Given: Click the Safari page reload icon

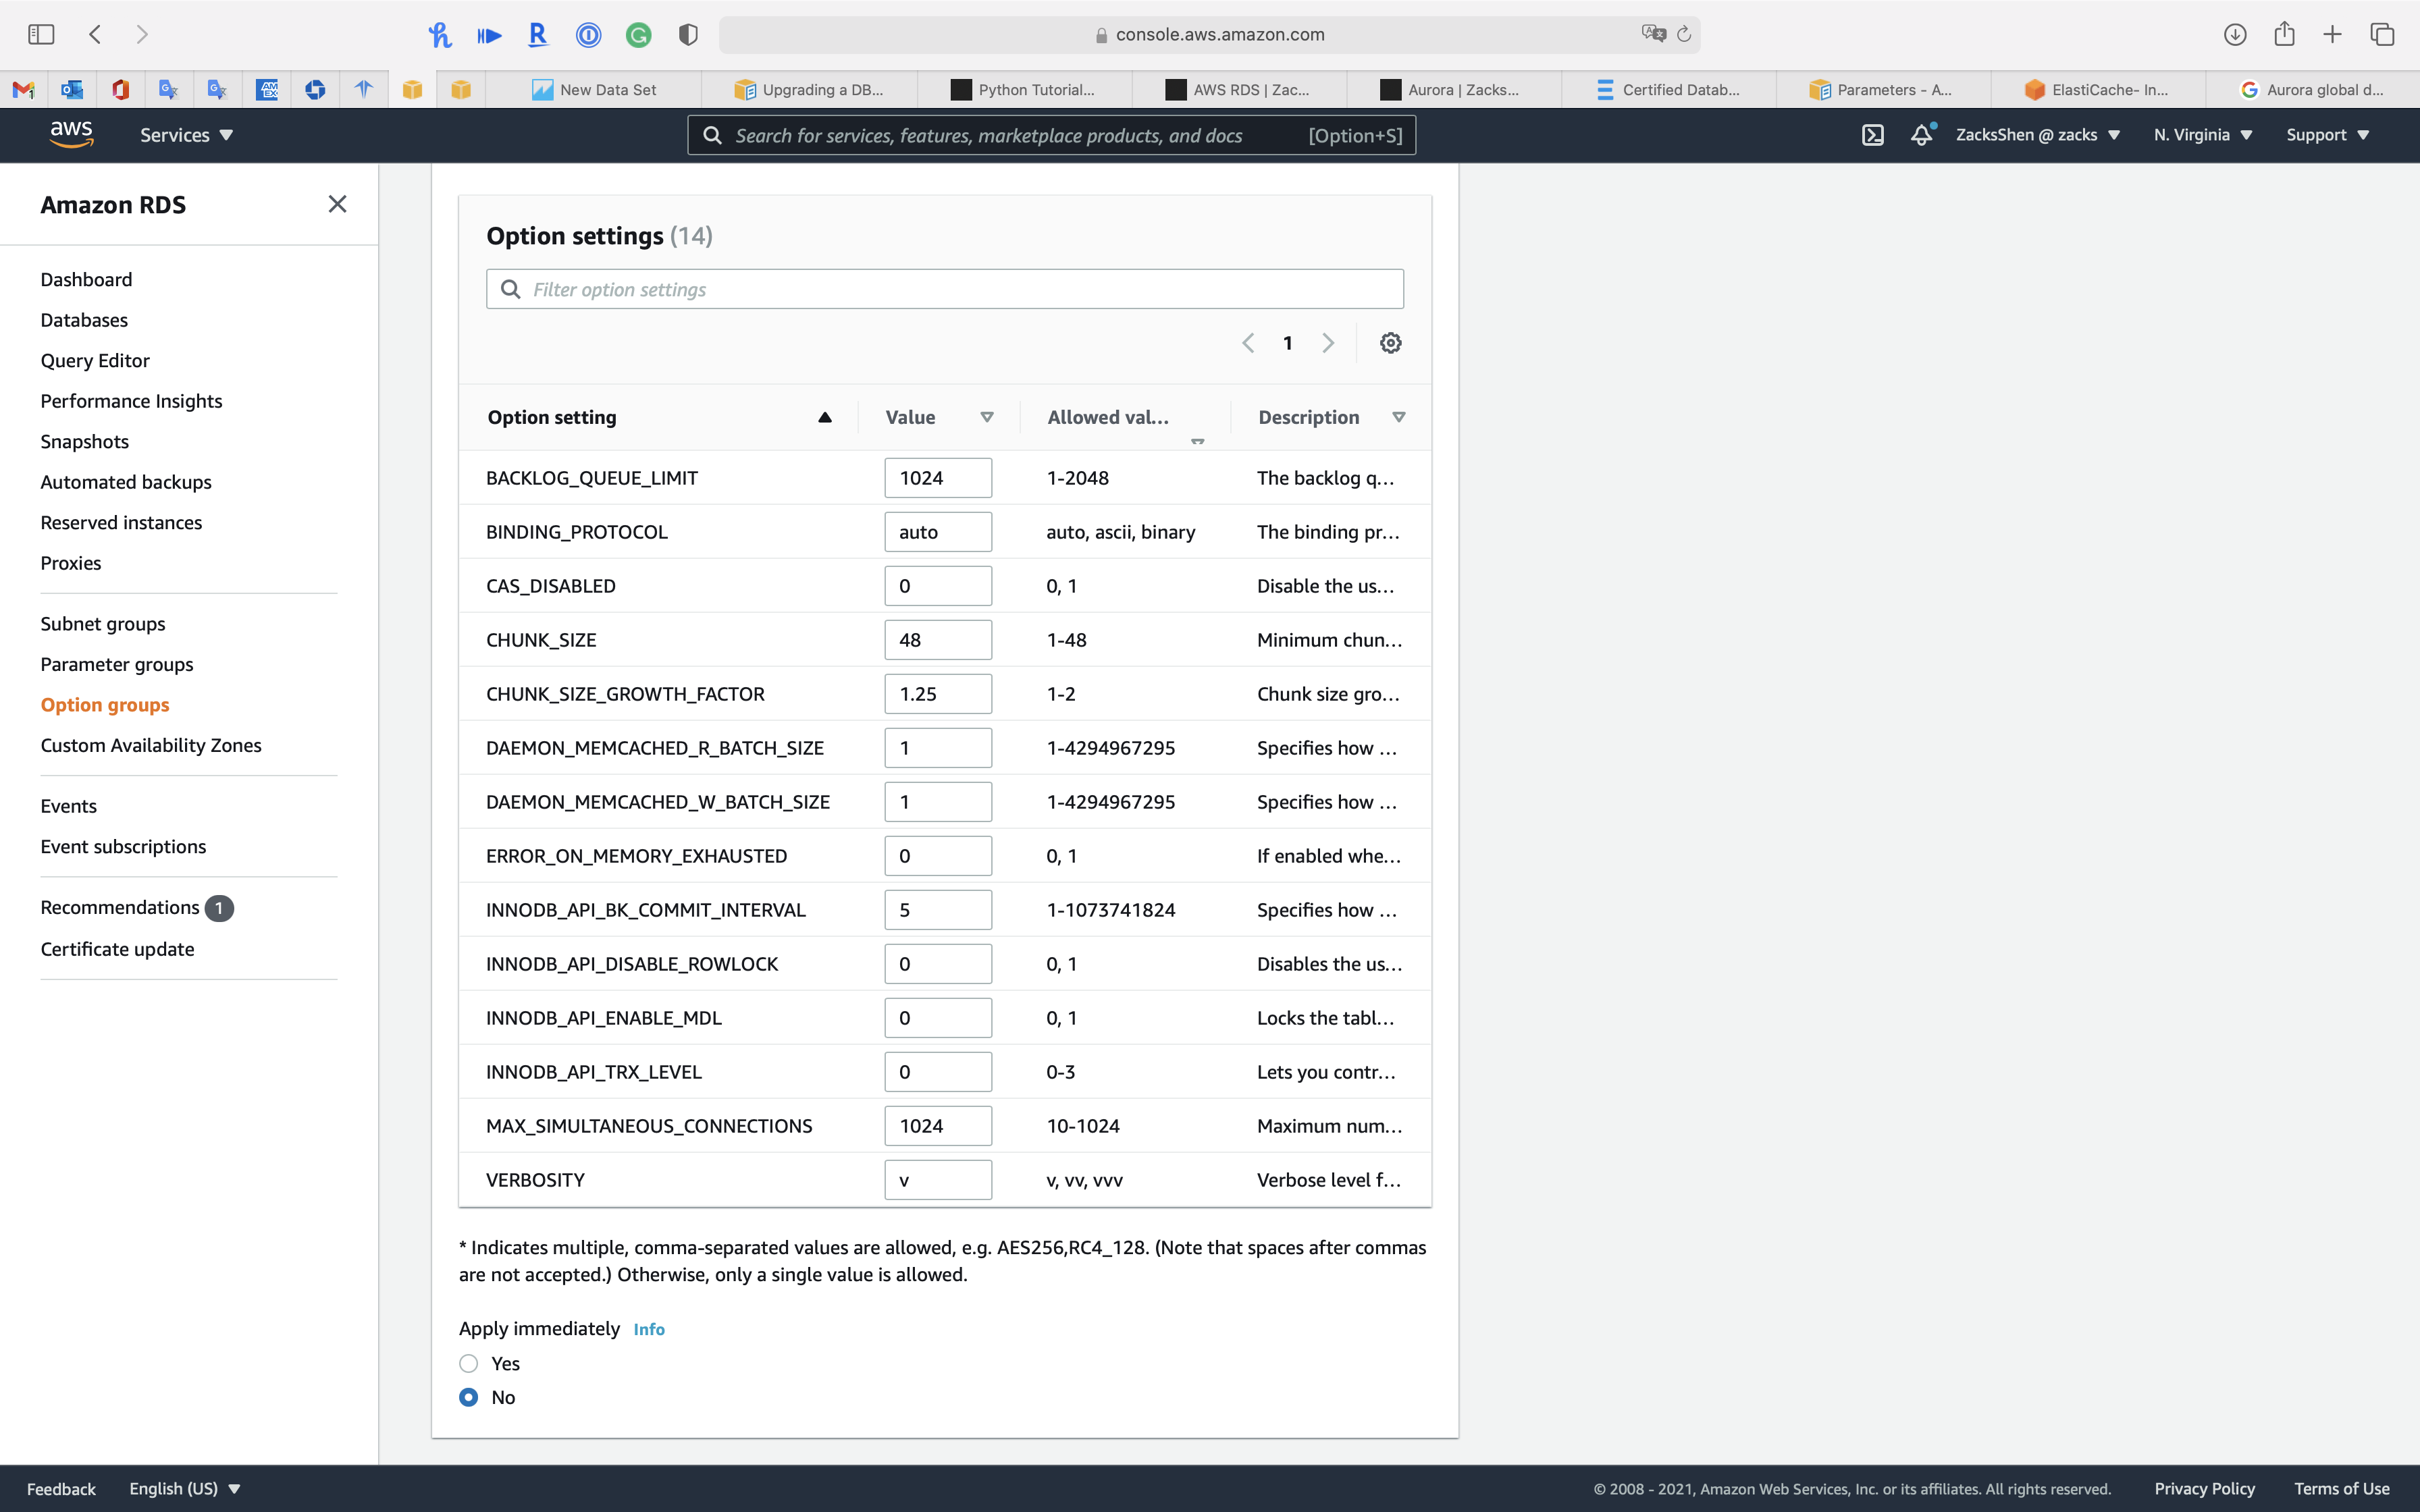Looking at the screenshot, I should coord(1684,35).
